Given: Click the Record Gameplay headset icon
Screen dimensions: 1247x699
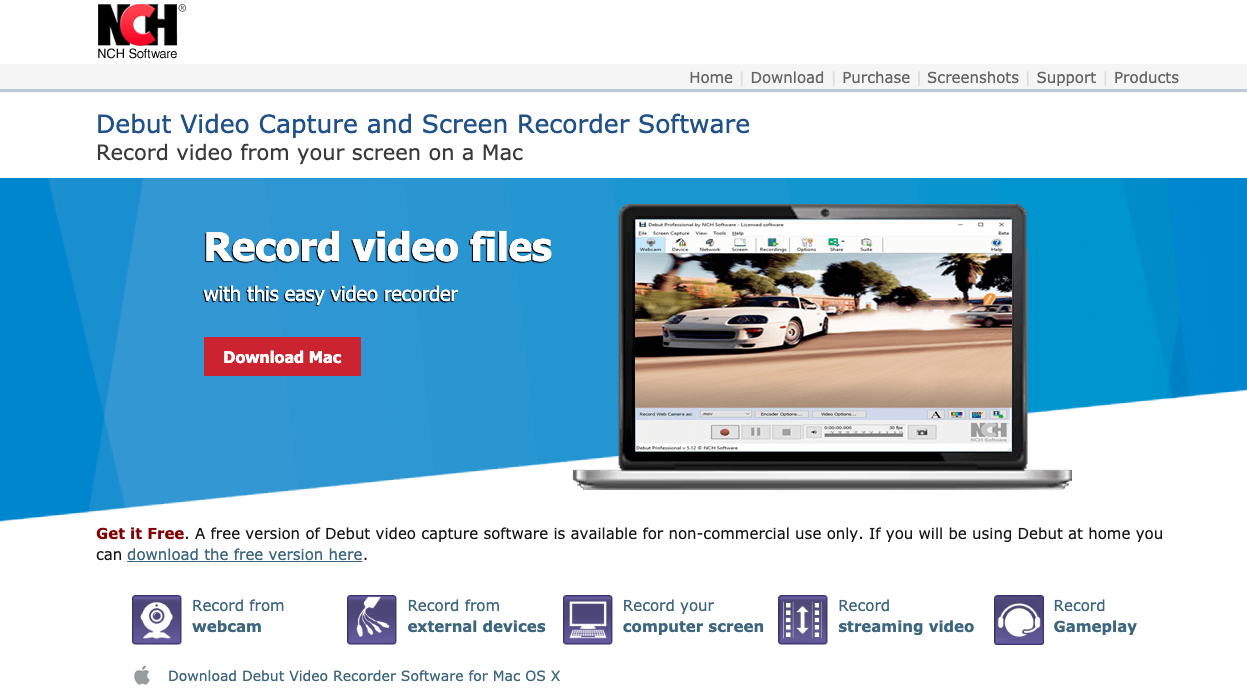Looking at the screenshot, I should [1019, 619].
